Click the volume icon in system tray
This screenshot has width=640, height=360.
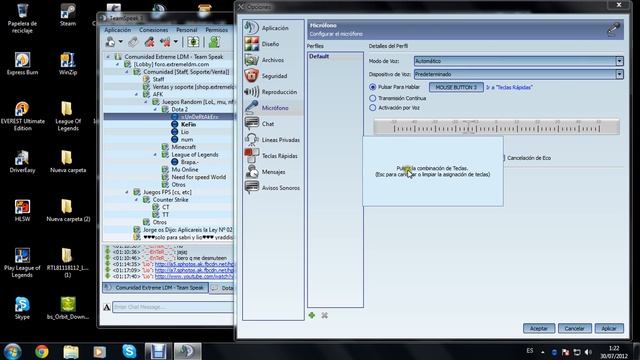(588, 352)
